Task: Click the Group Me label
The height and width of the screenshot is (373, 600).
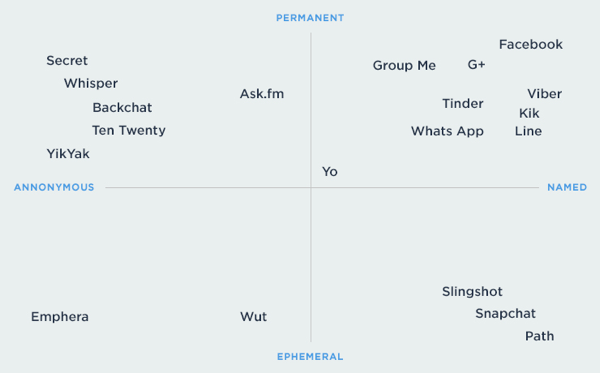Action: coord(404,66)
